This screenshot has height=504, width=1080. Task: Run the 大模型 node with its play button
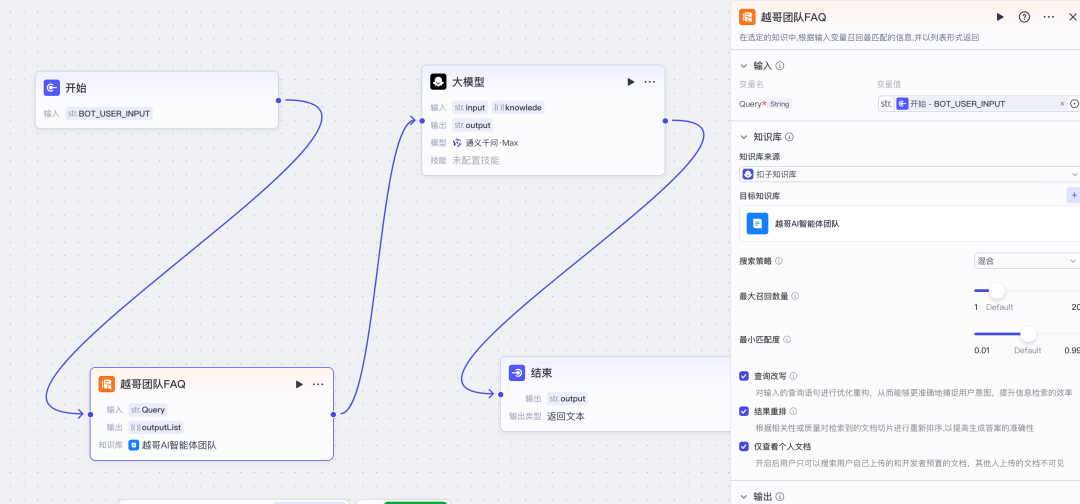630,82
